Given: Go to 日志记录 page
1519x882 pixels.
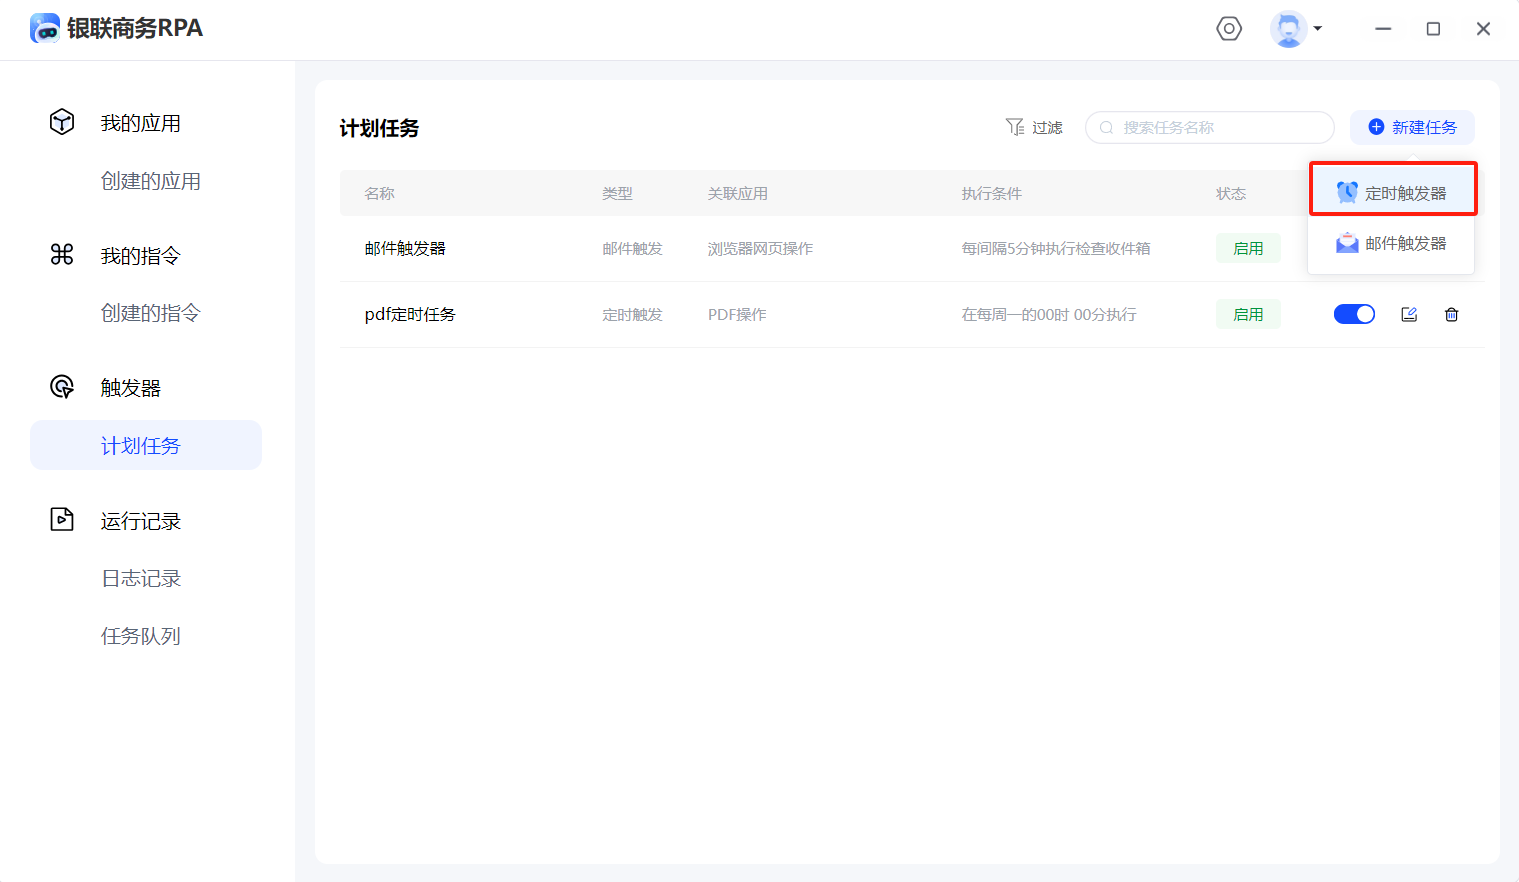Looking at the screenshot, I should (x=141, y=579).
